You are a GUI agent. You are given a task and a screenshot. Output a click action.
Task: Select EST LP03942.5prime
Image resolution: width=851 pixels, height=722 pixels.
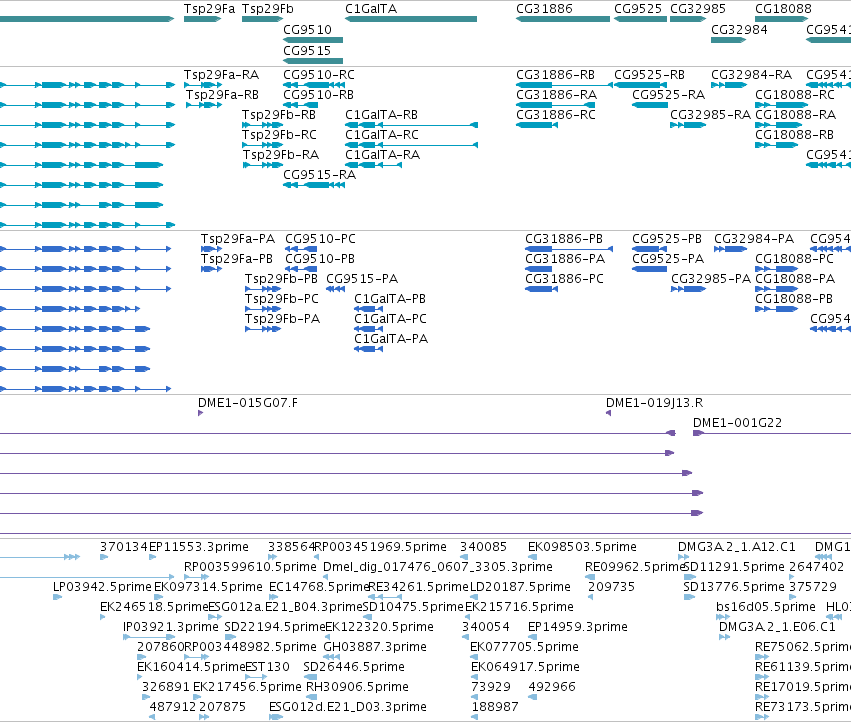102,587
